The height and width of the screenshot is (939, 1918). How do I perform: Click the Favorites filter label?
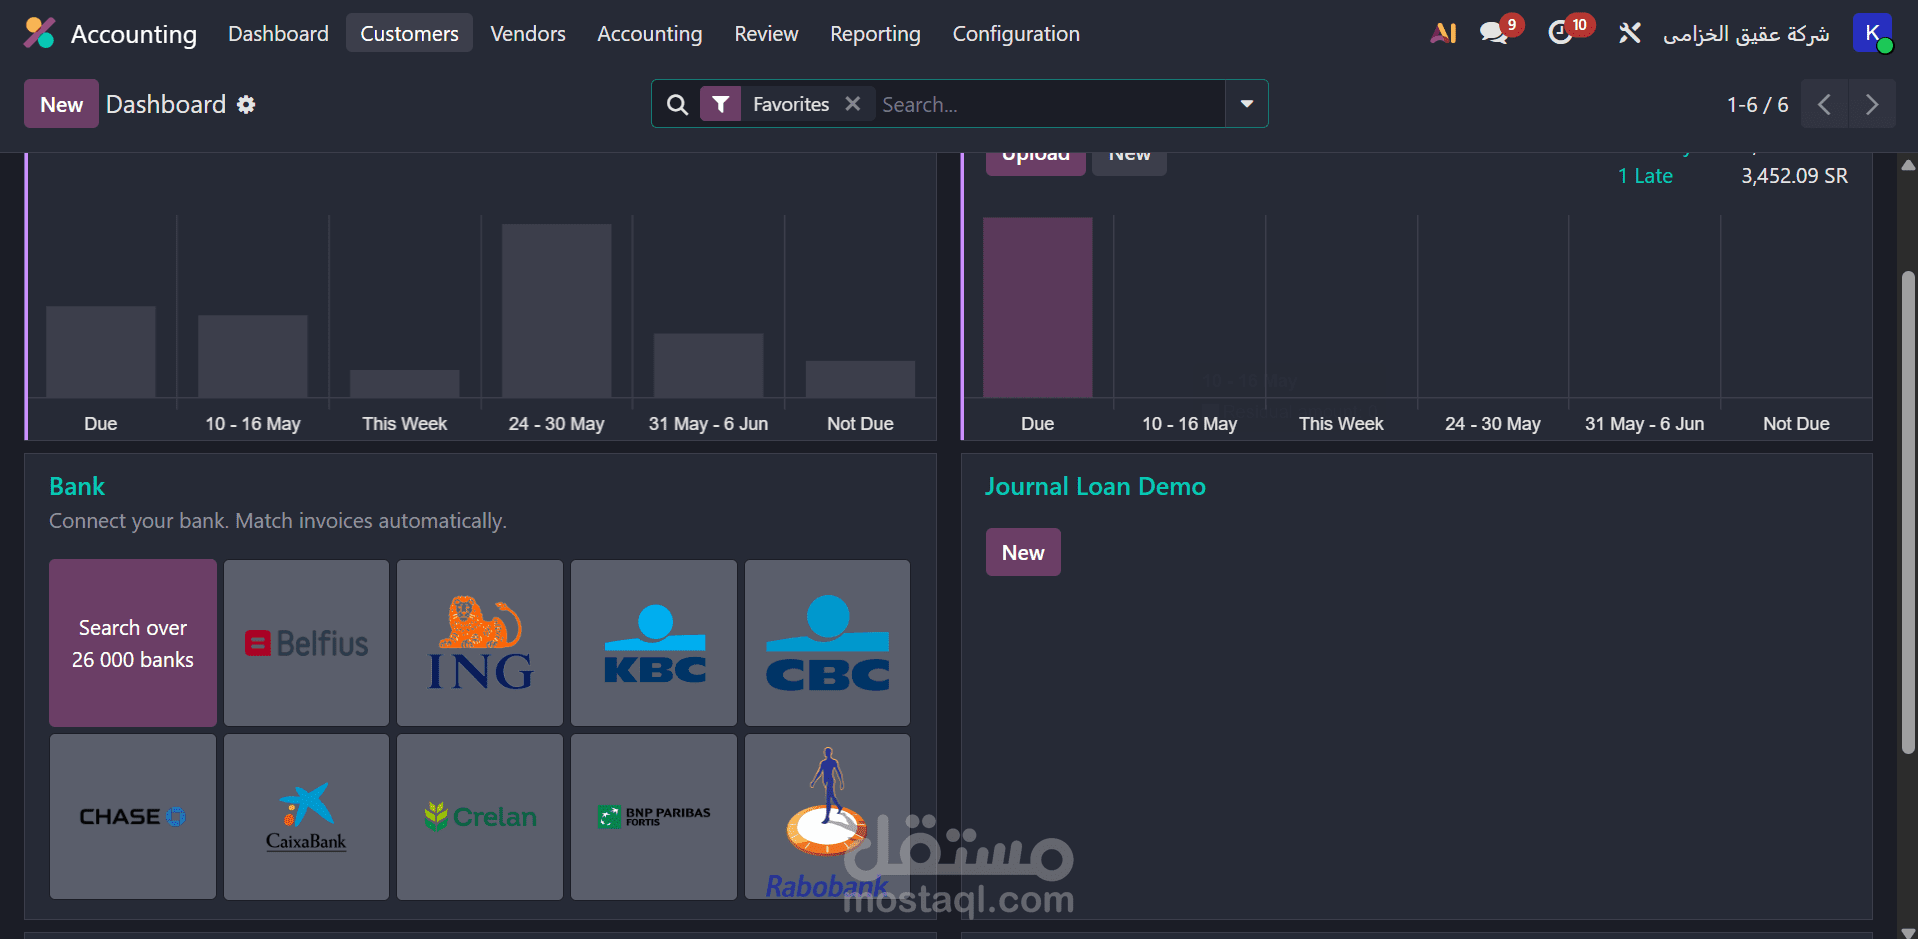pyautogui.click(x=791, y=104)
